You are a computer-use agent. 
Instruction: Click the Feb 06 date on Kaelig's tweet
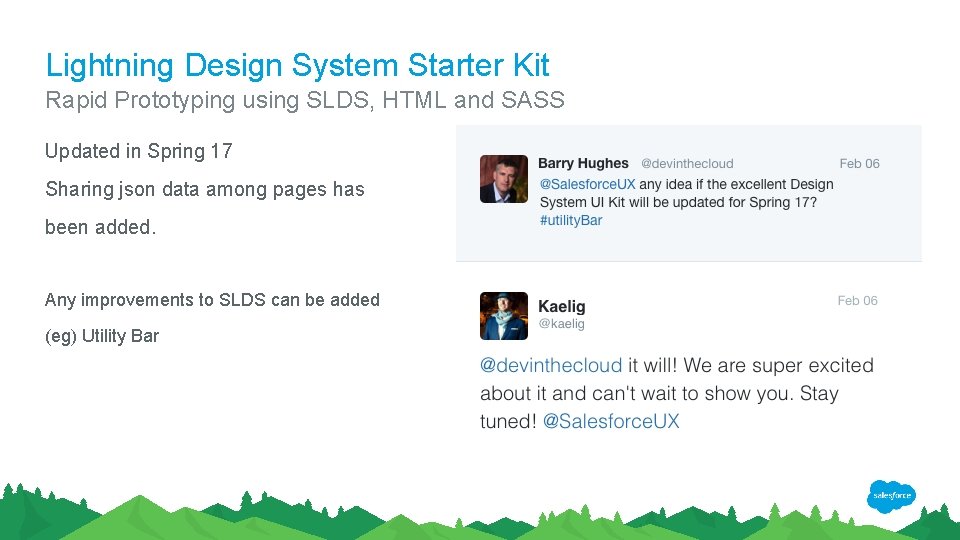[857, 301]
